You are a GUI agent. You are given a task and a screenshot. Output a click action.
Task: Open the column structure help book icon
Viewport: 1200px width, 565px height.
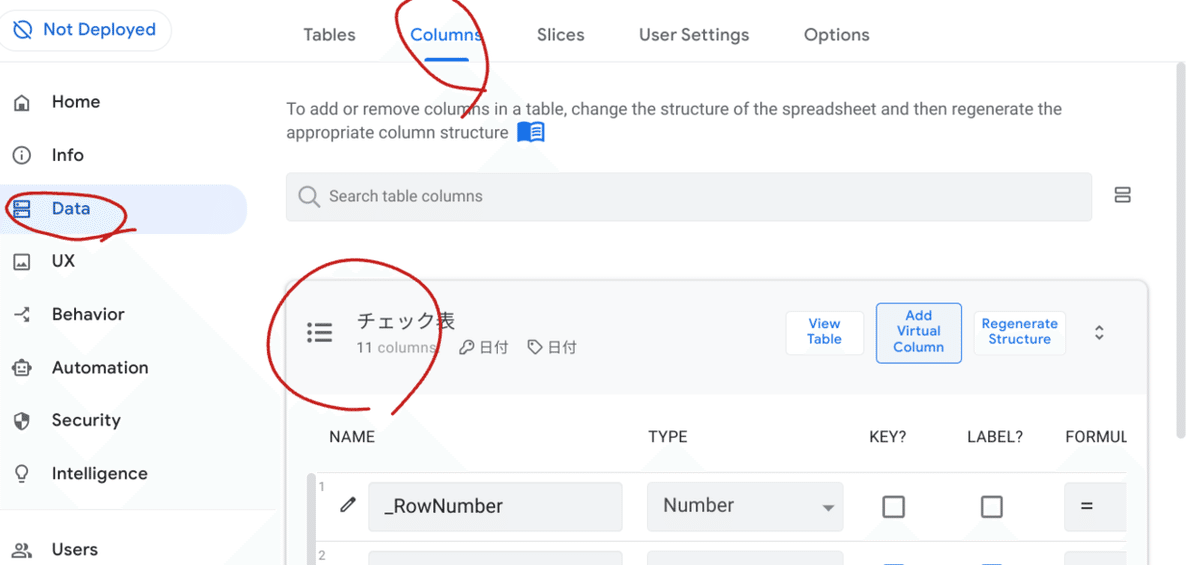[x=531, y=133]
